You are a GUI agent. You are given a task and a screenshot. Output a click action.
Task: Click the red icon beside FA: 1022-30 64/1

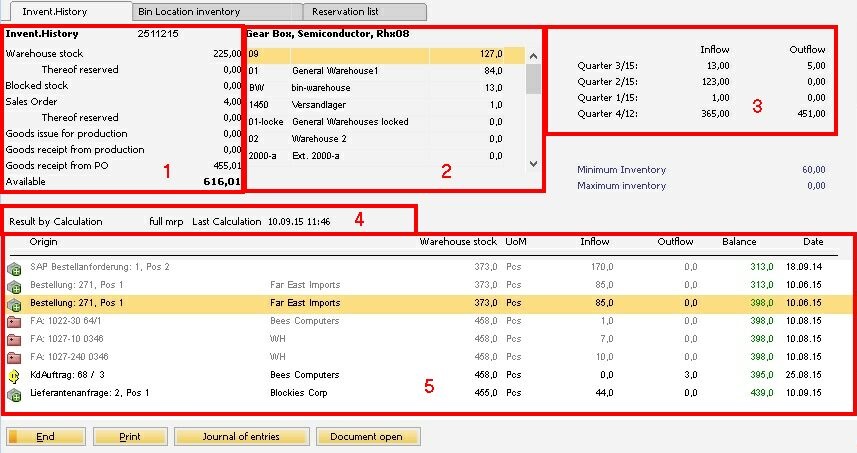[14, 321]
